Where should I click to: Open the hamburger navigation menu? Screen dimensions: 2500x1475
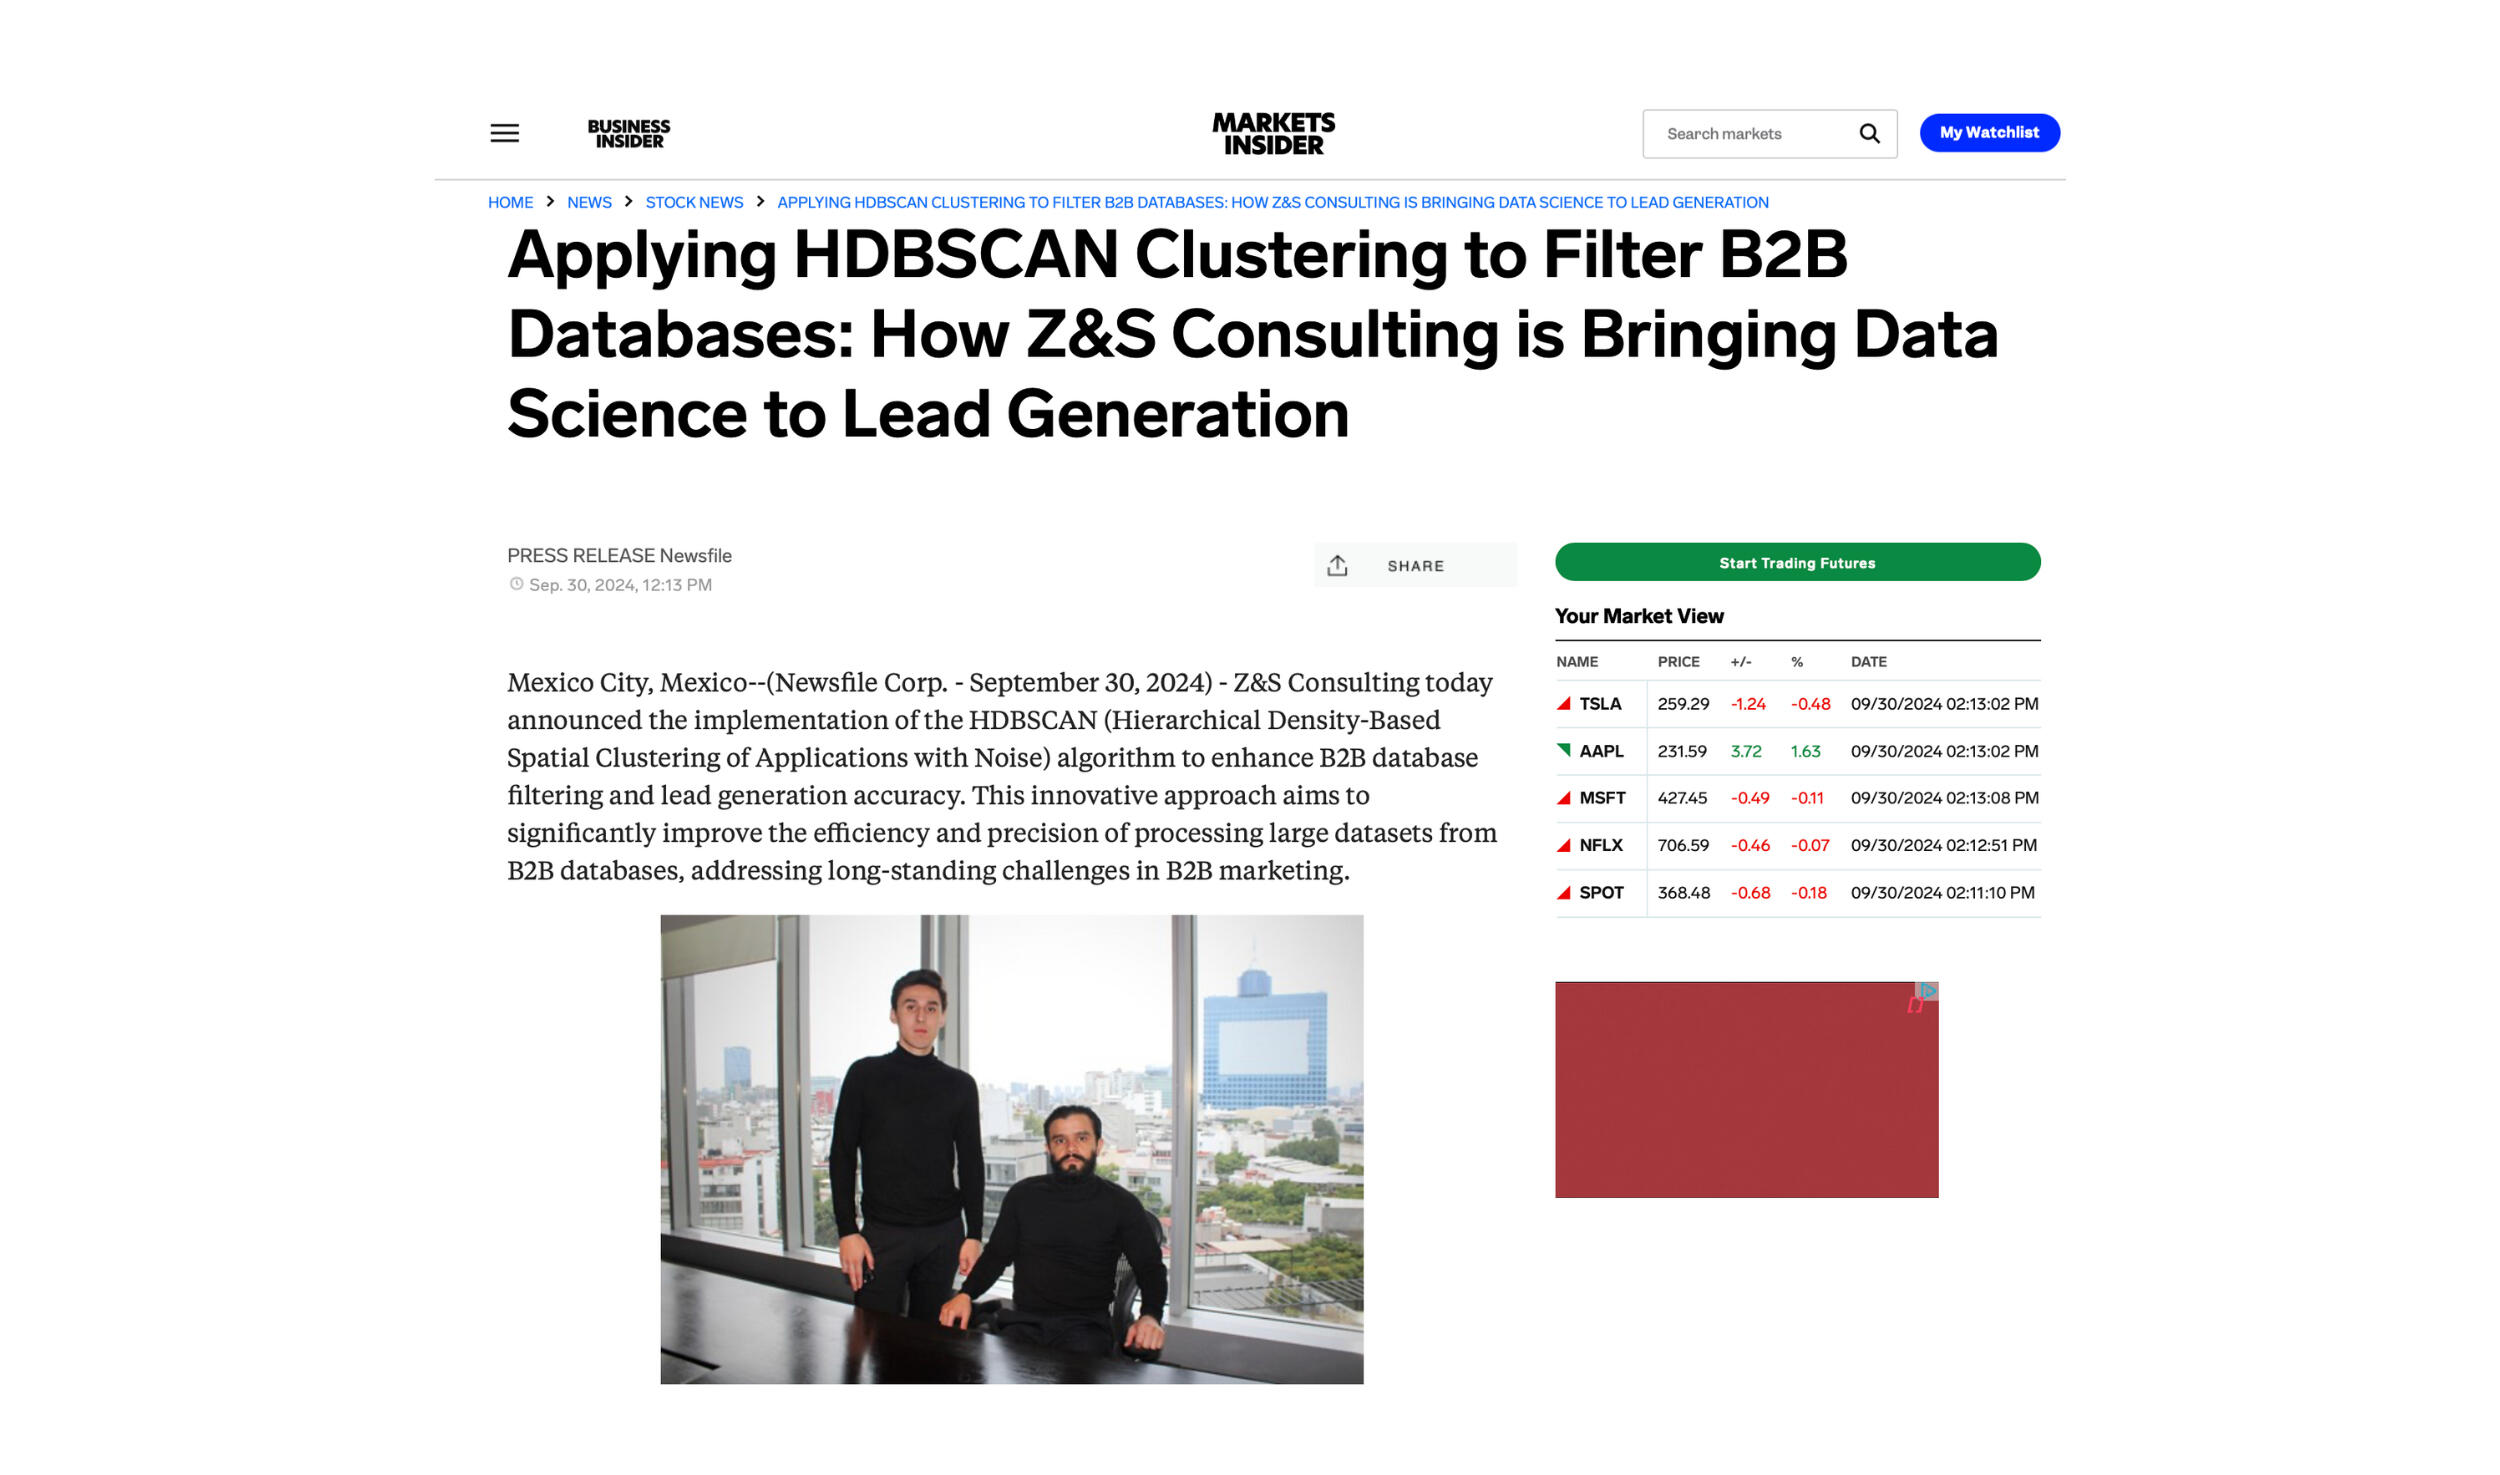pyautogui.click(x=504, y=133)
